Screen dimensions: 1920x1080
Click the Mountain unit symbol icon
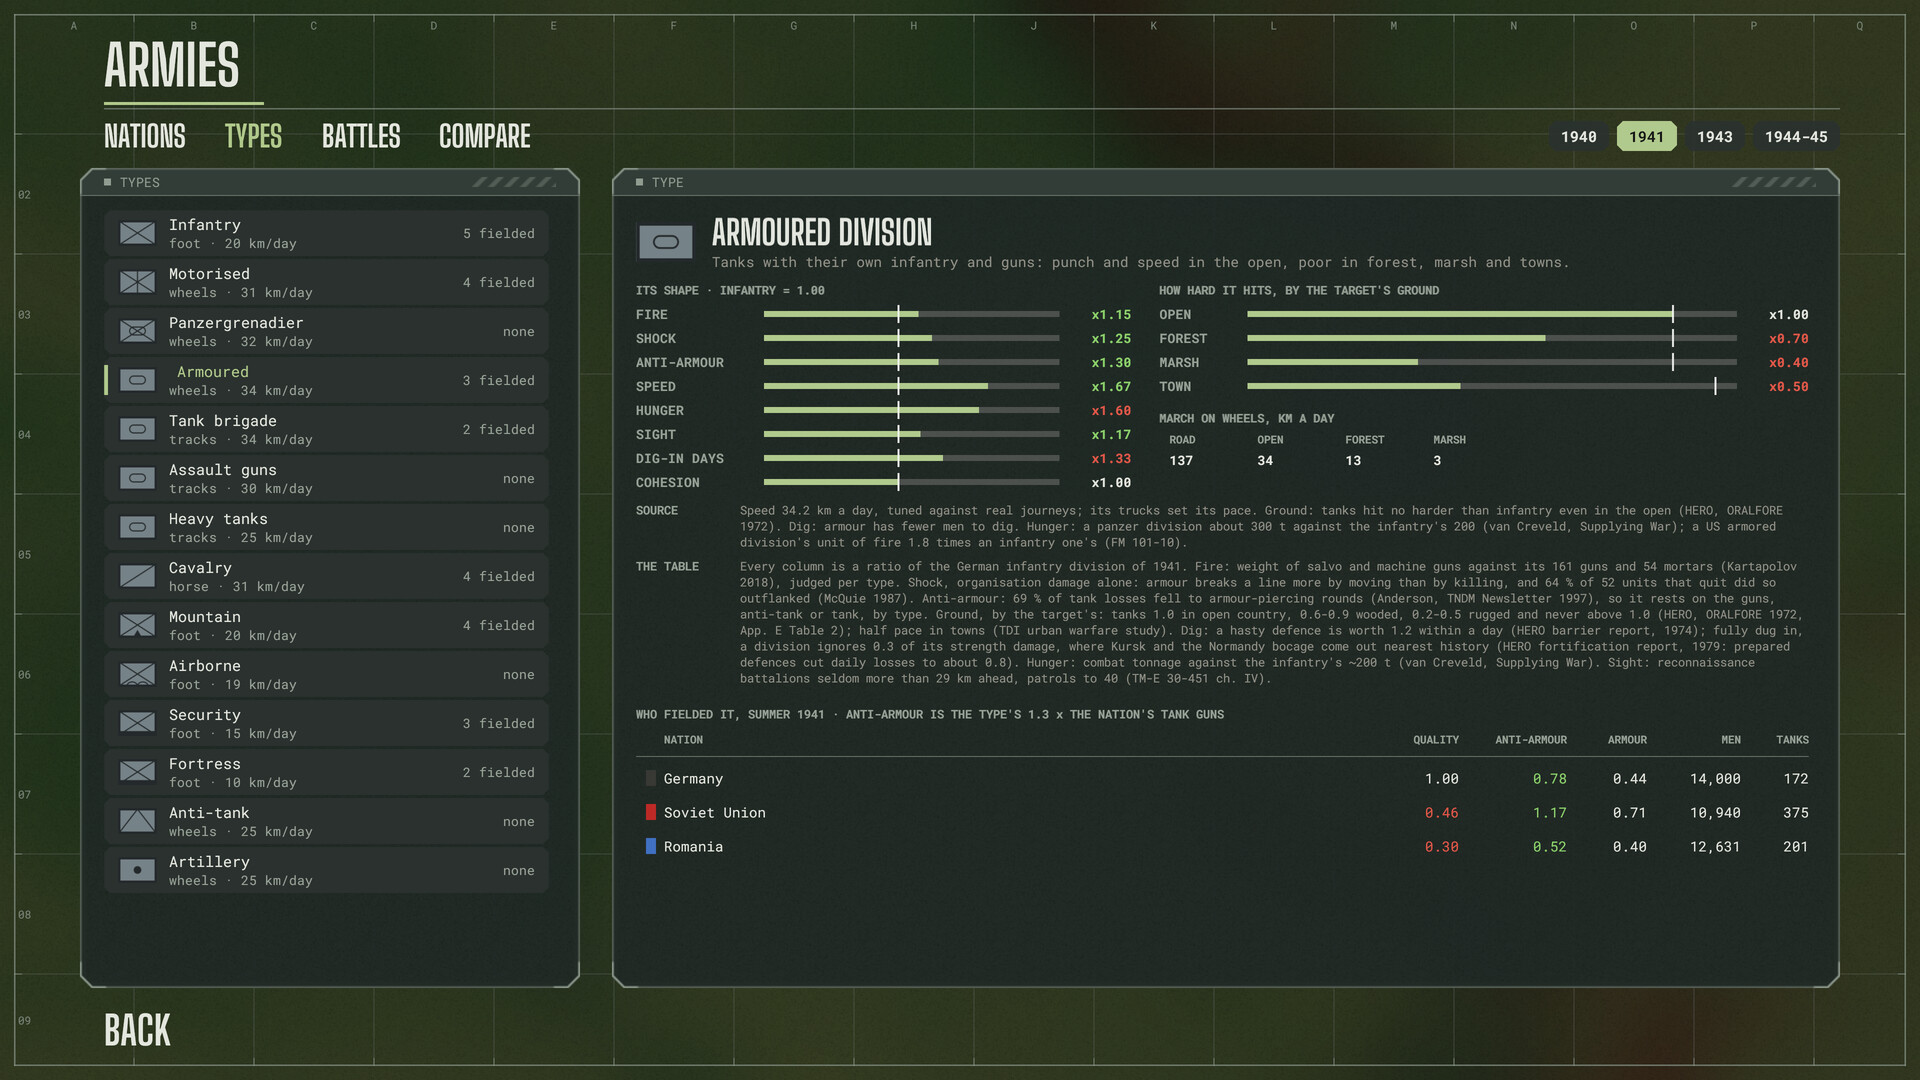[137, 625]
